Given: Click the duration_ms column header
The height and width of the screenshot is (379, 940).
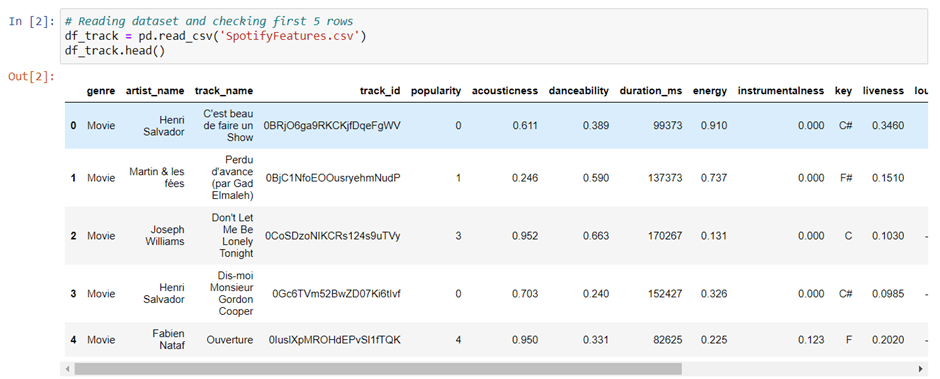Looking at the screenshot, I should coord(650,91).
